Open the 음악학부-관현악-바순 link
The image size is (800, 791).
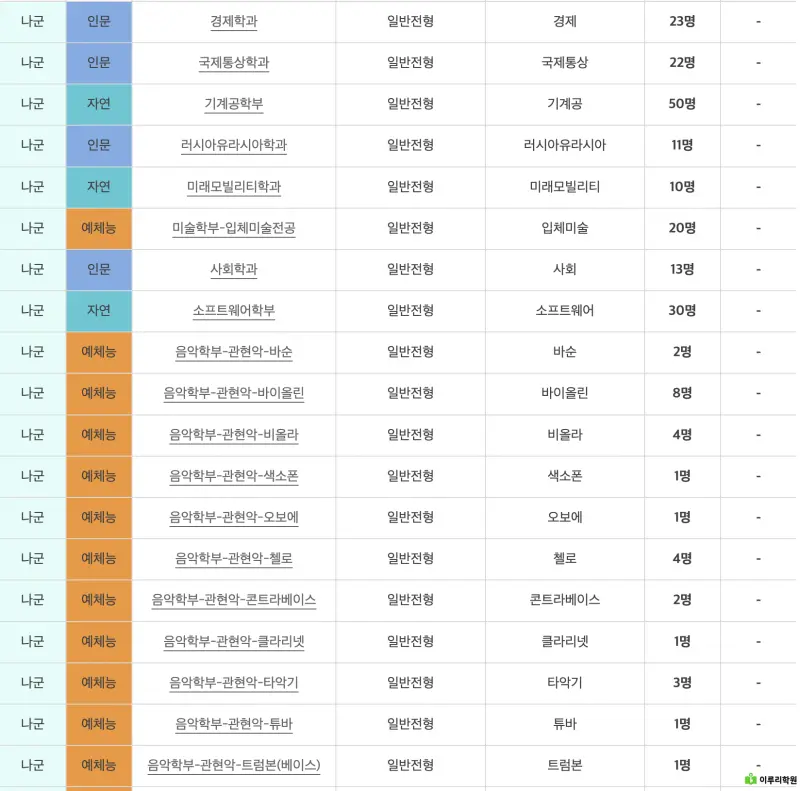coord(234,352)
